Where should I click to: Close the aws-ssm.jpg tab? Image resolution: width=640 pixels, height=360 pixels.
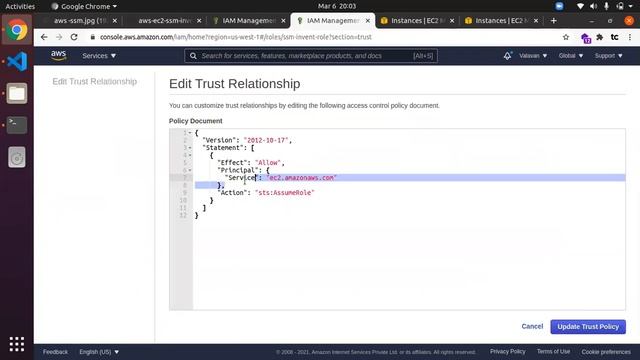coord(115,20)
